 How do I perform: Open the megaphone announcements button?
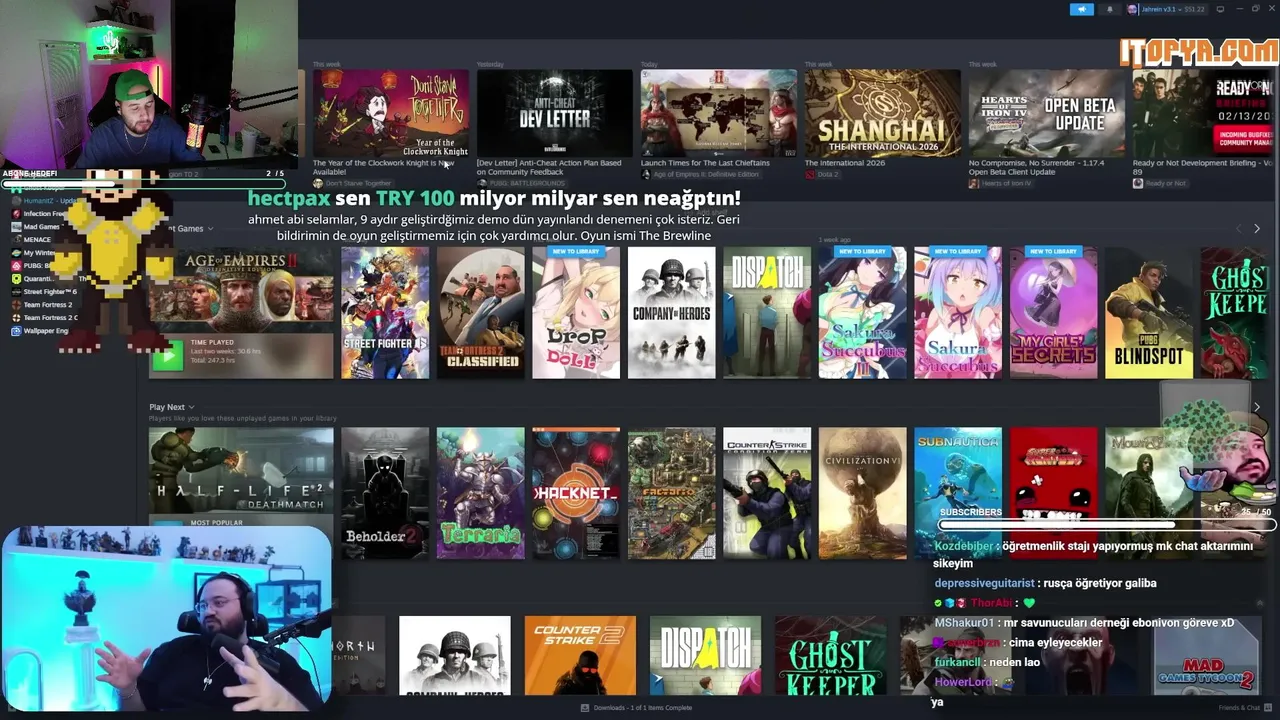(x=1082, y=9)
